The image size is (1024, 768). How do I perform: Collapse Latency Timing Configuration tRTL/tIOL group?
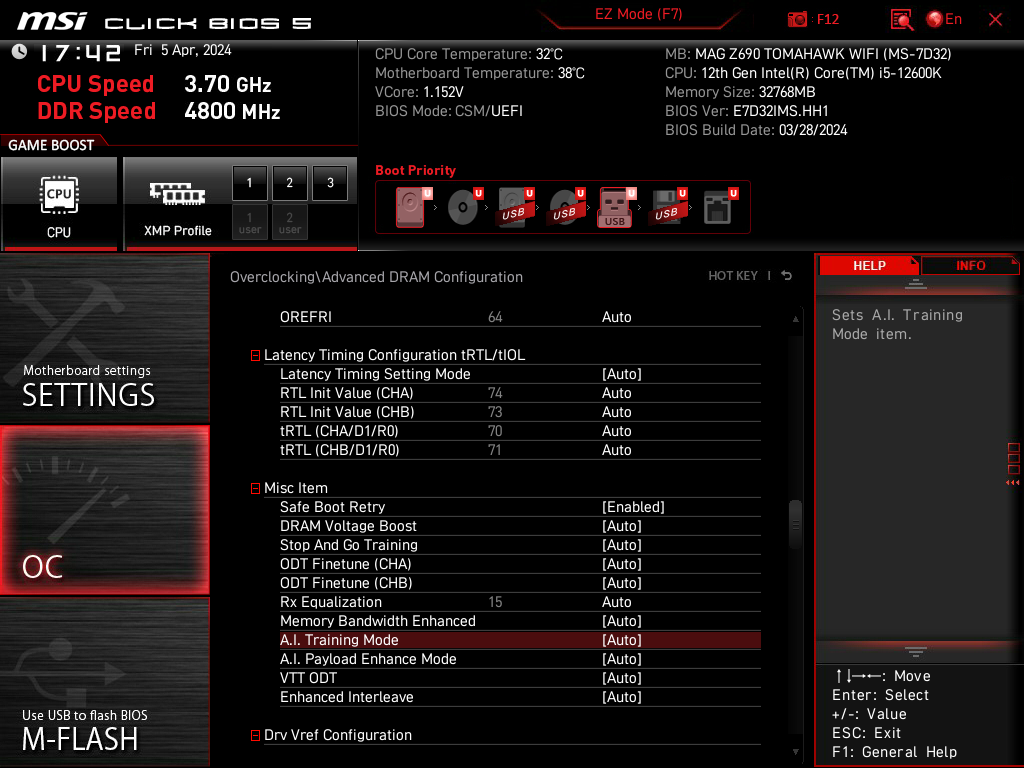pyautogui.click(x=255, y=356)
